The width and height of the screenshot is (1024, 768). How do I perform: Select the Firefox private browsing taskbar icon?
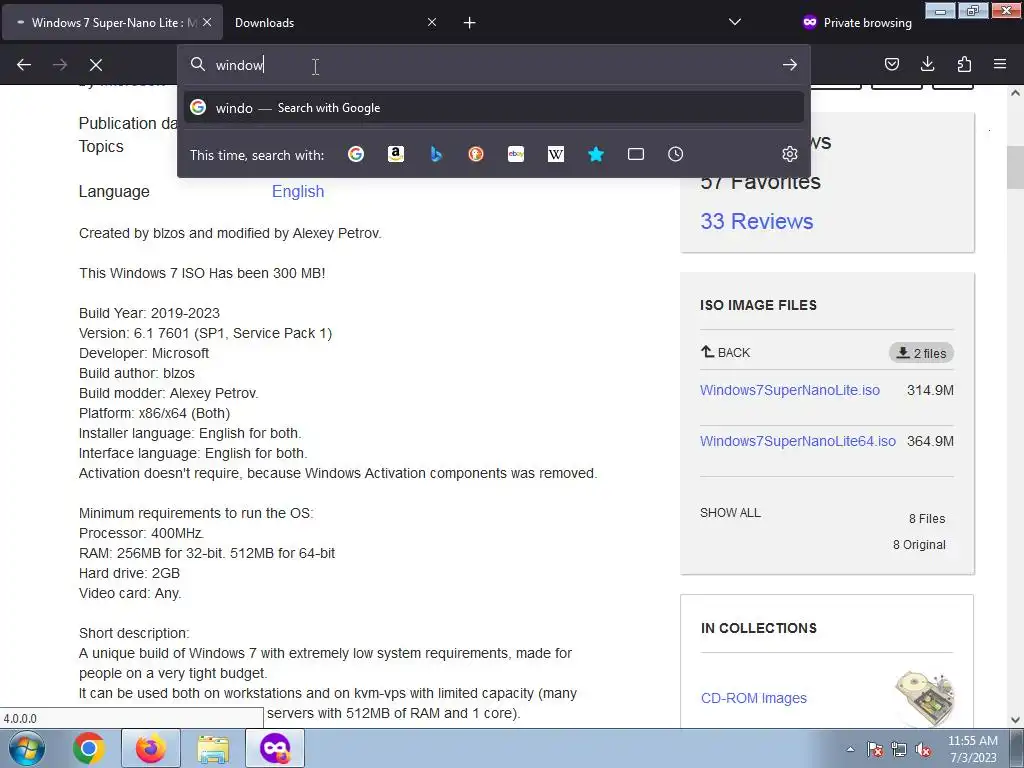(274, 748)
